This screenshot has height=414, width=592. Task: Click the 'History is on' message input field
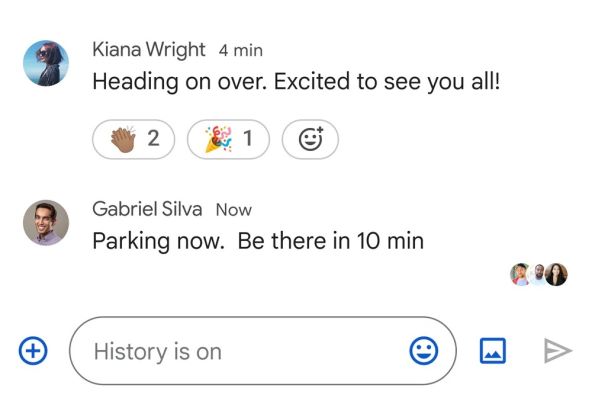coord(263,351)
